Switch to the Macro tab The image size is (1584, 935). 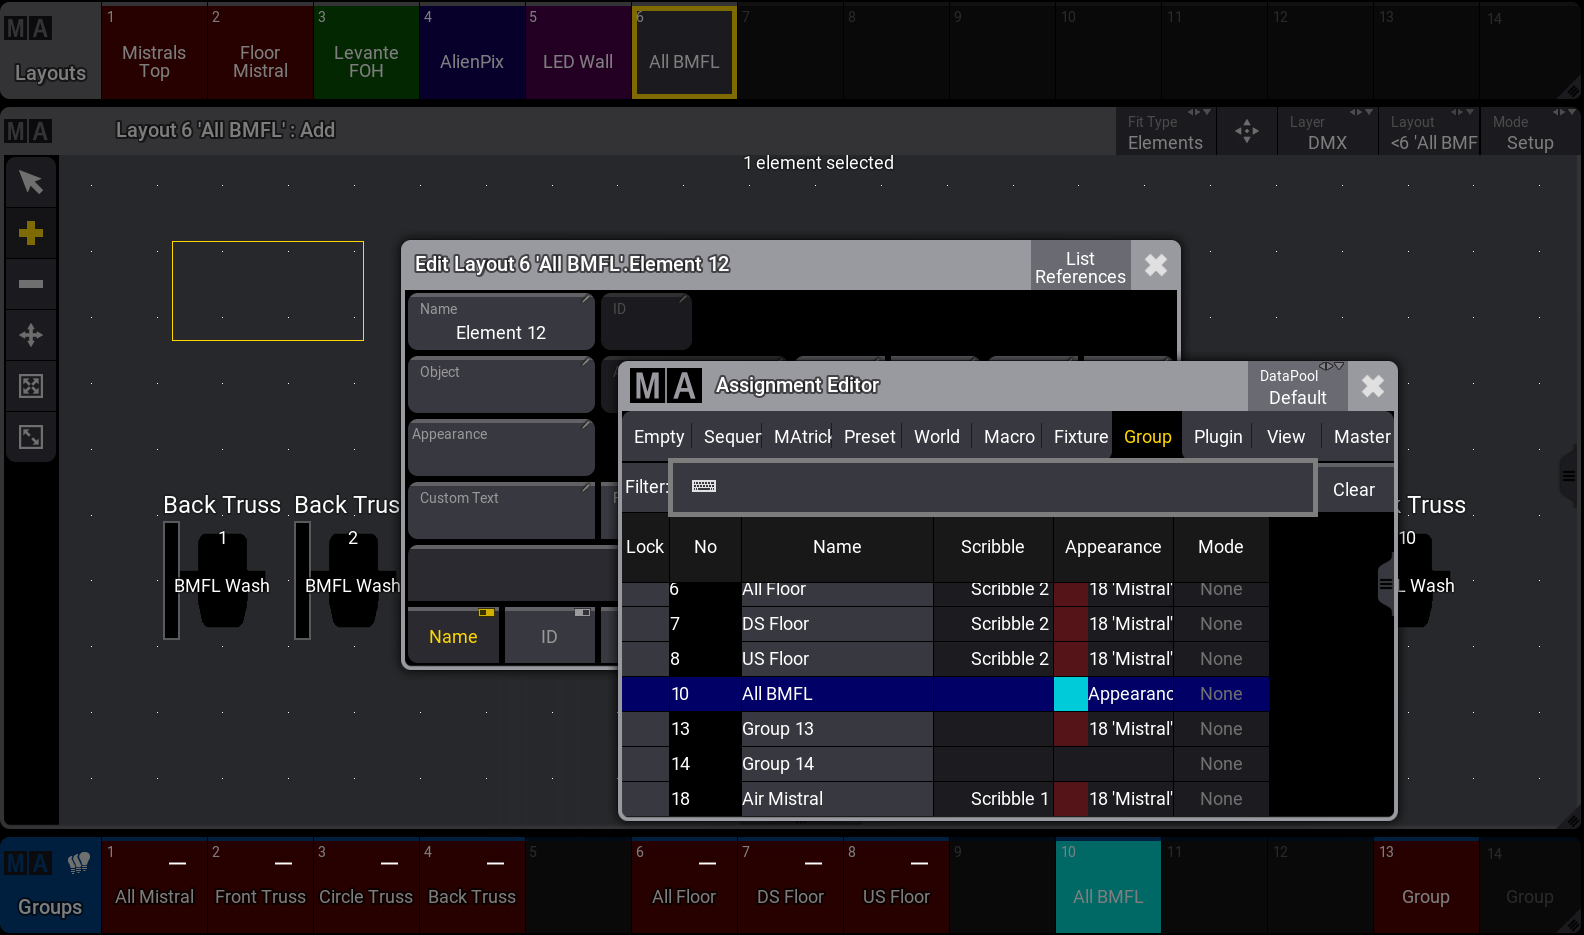point(1009,437)
